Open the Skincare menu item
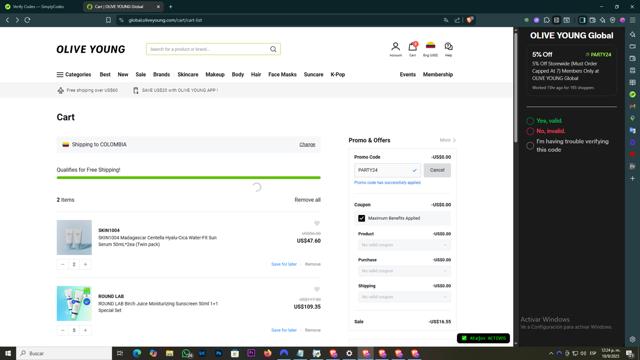 pos(188,75)
